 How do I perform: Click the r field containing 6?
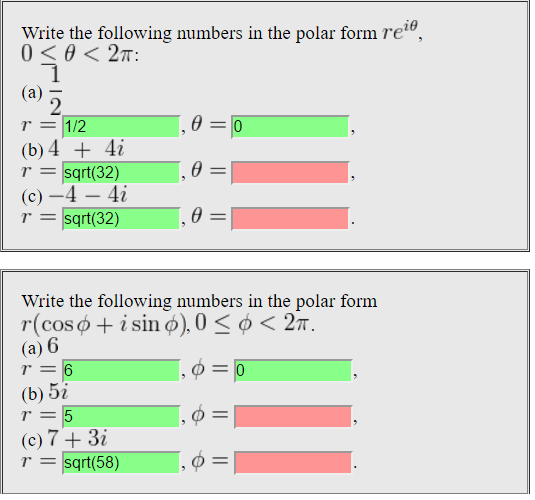[x=121, y=370]
